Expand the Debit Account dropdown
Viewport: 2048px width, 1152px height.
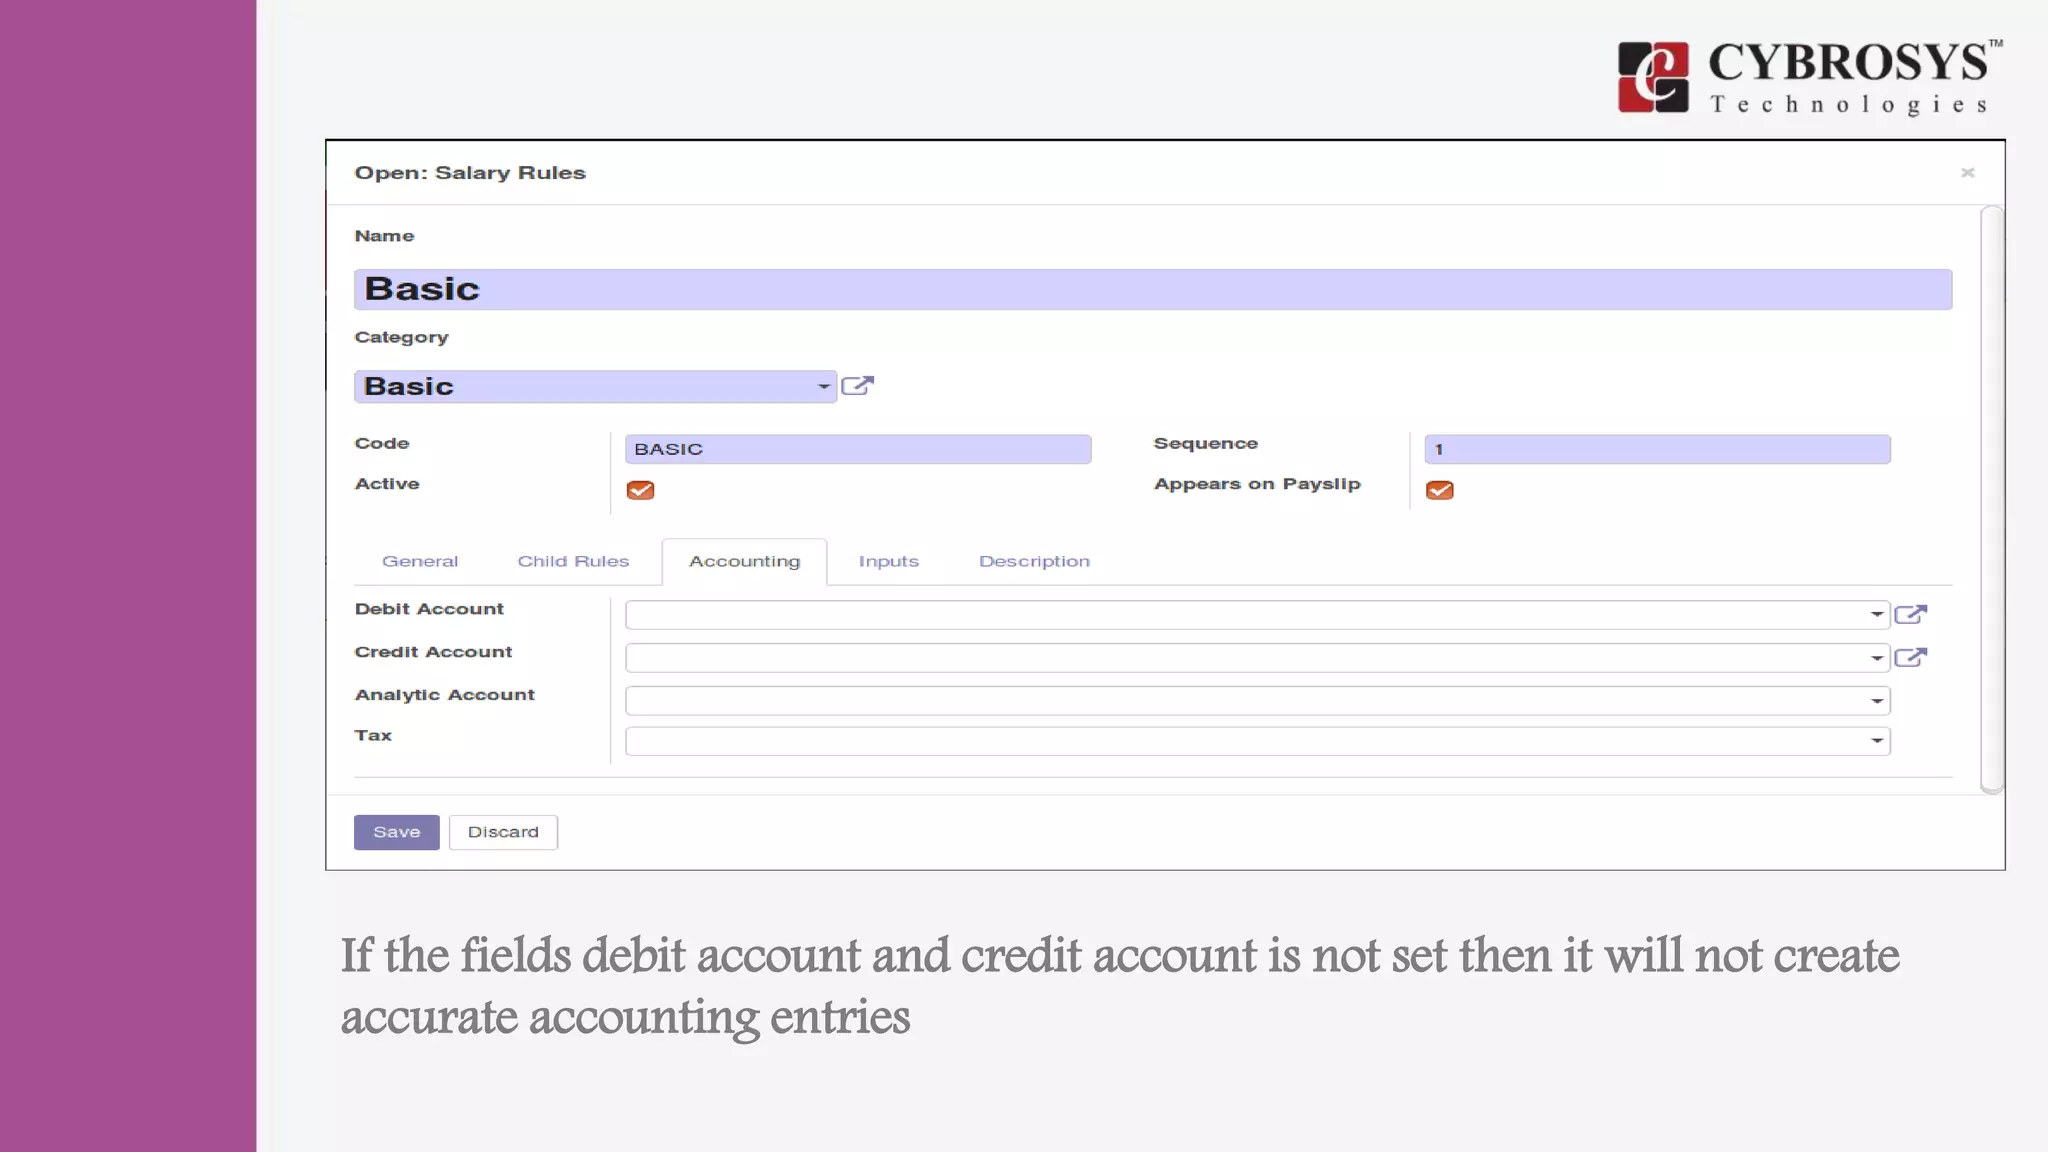(x=1876, y=614)
